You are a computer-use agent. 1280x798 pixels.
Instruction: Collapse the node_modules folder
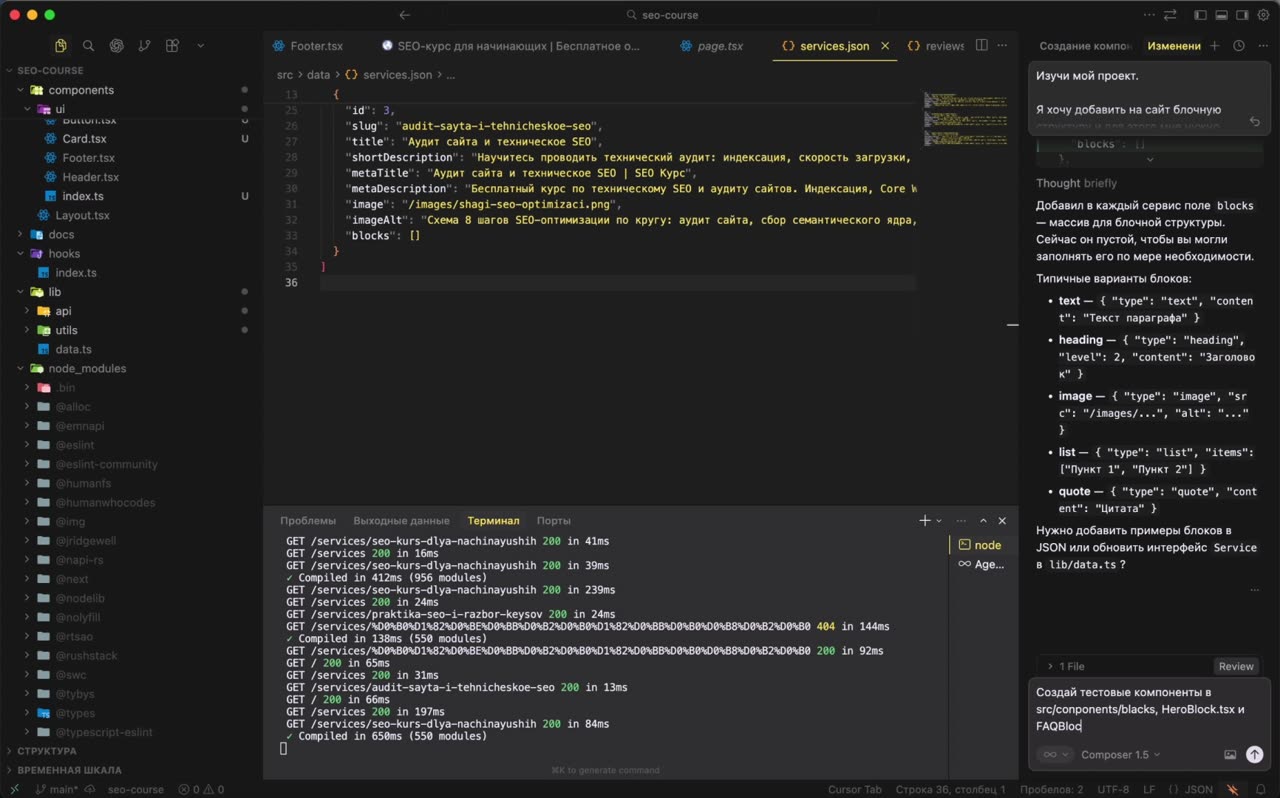point(87,368)
